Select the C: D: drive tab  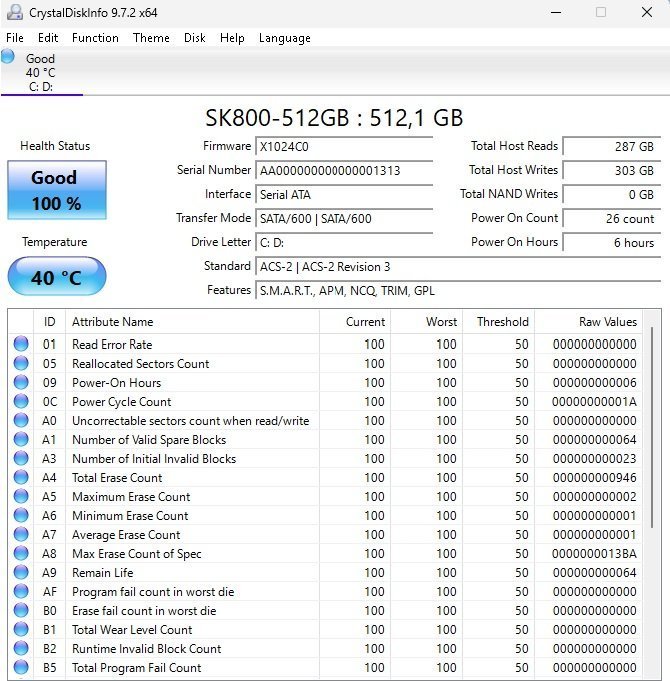(x=41, y=73)
